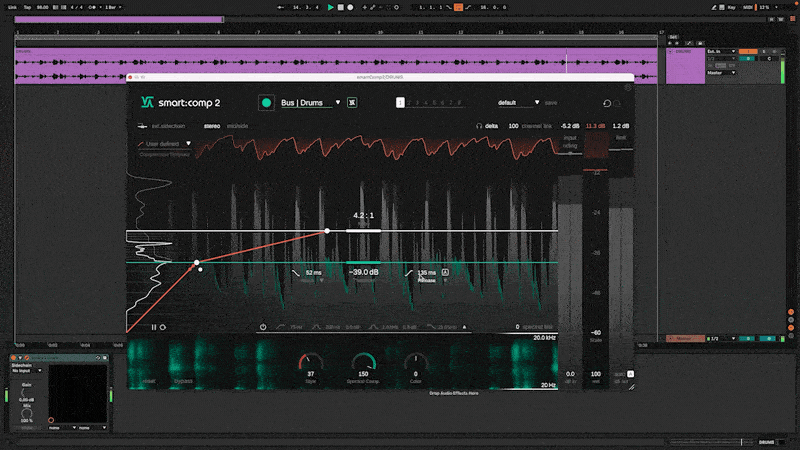The height and width of the screenshot is (450, 800).
Task: Open the User defined template dropdown
Action: 164,144
